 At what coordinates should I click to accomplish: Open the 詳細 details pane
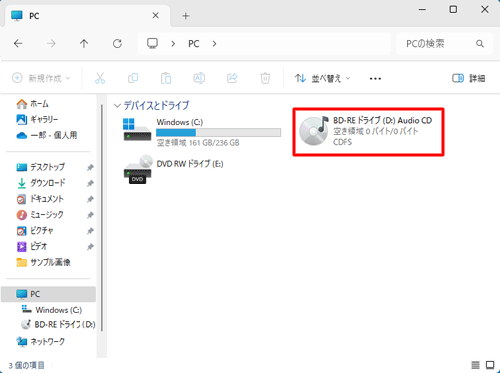coord(468,78)
